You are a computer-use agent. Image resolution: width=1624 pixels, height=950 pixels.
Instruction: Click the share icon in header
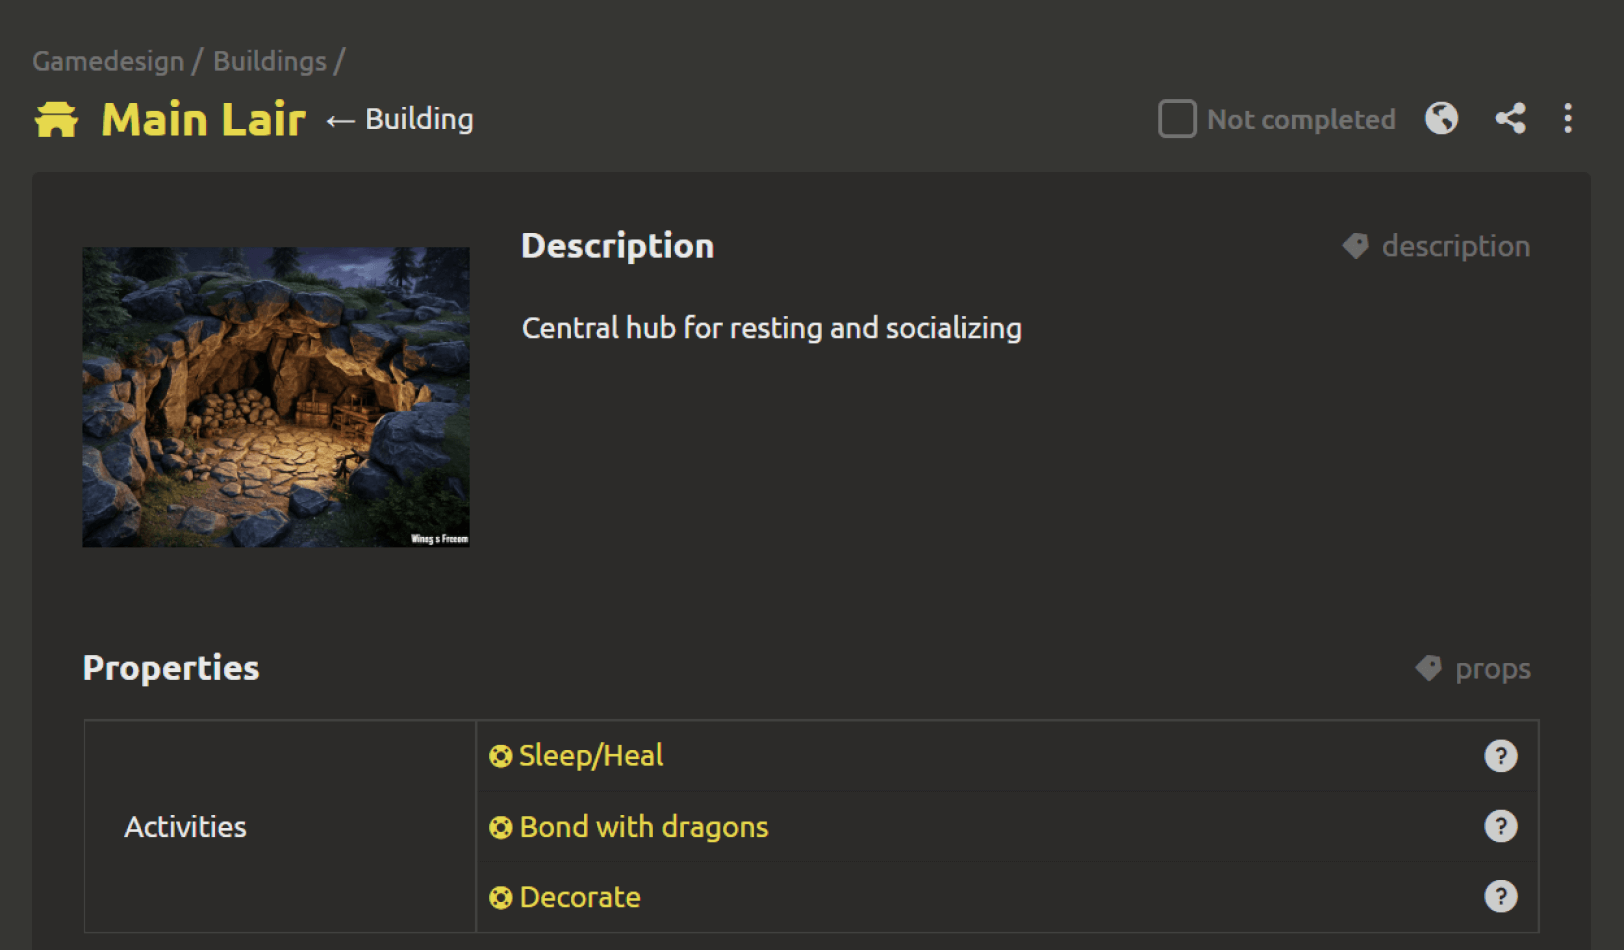1510,118
